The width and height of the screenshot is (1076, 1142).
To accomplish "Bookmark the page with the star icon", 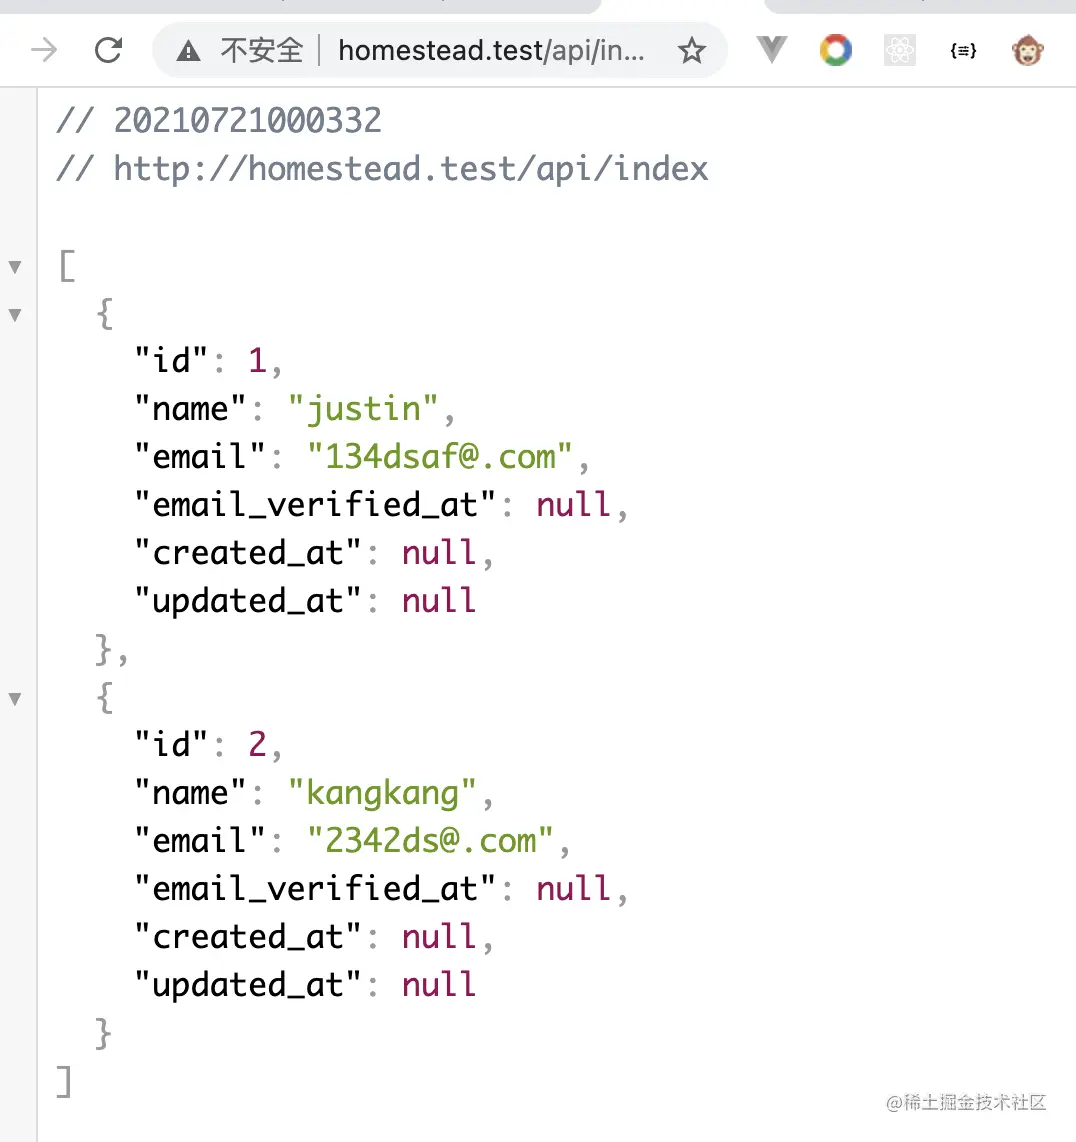I will click(691, 50).
